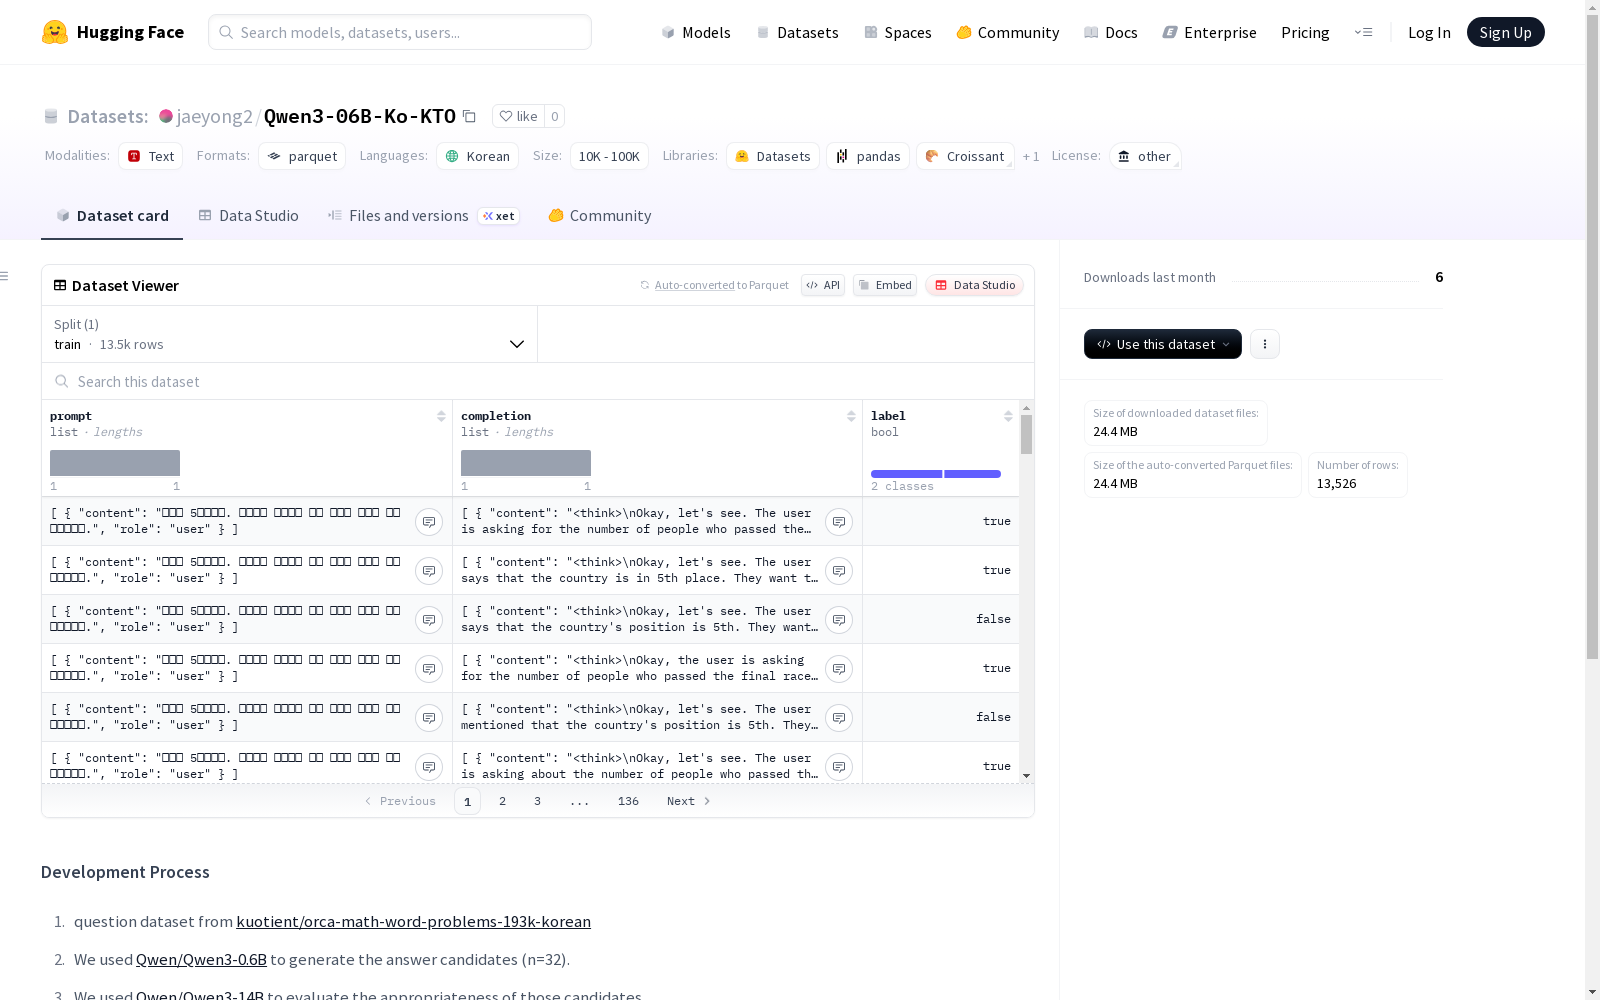Switch to the Data Studio tab
This screenshot has width=1600, height=1000.
click(248, 216)
